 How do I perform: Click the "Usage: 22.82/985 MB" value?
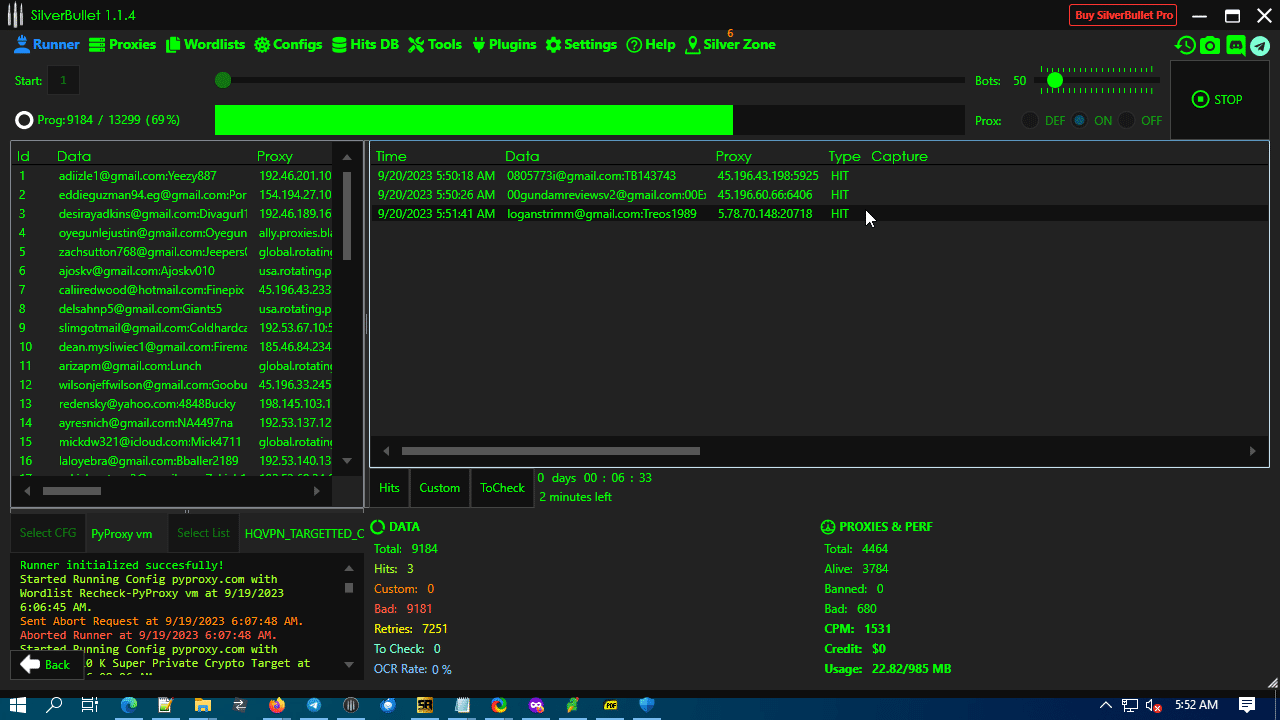tap(912, 669)
